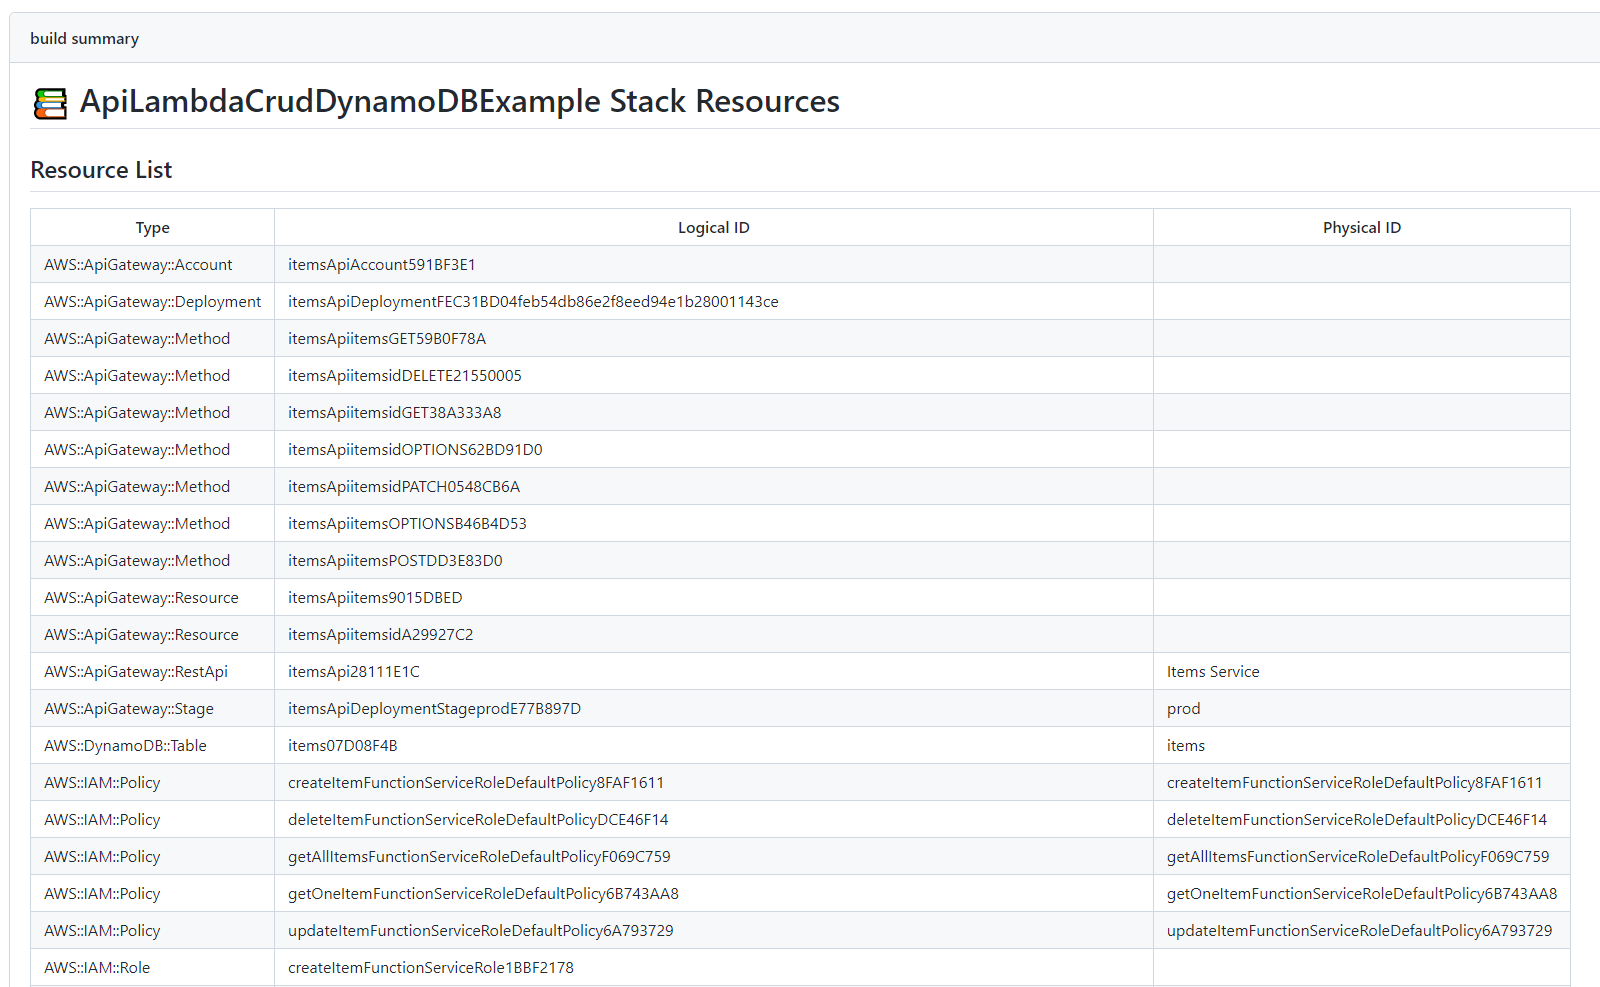Click the IAM::Policy type for updateItemFunction row
Image resolution: width=1600 pixels, height=987 pixels.
[x=153, y=930]
